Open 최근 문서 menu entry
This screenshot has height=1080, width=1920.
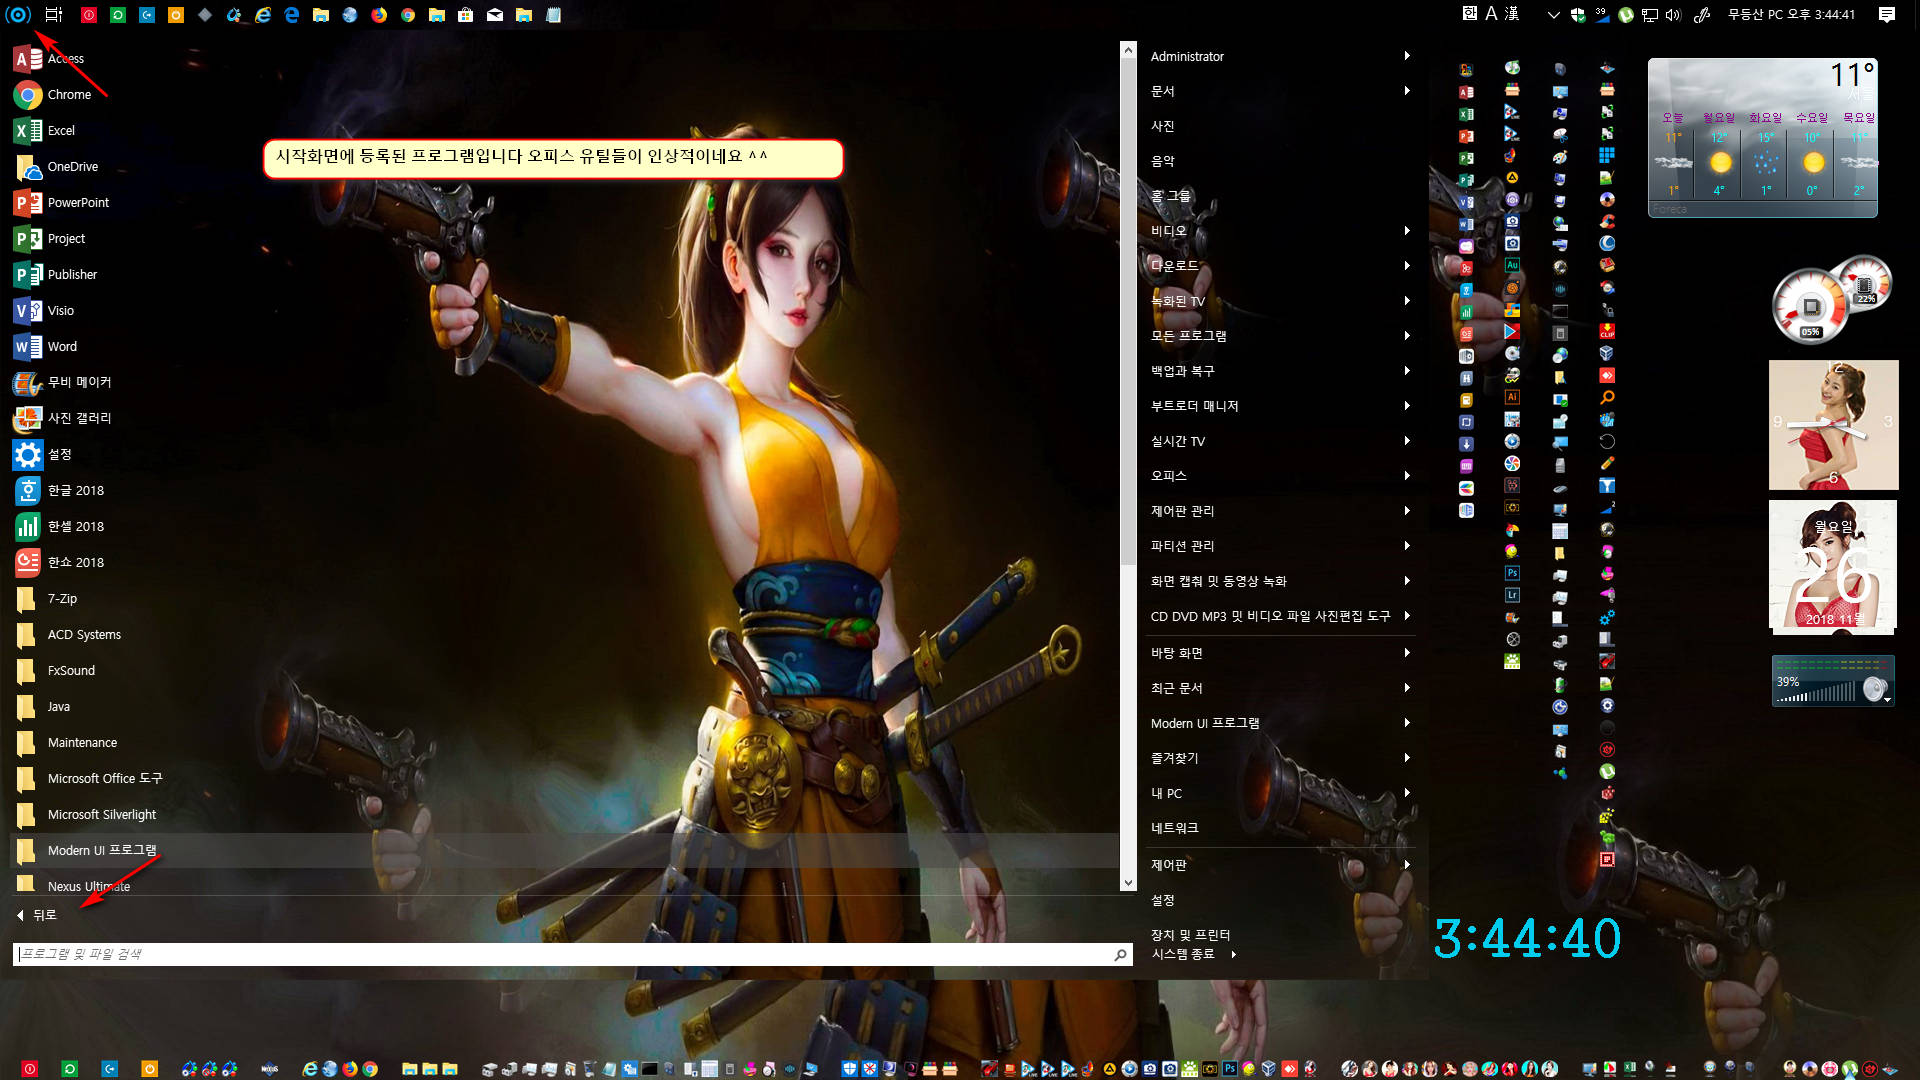(x=1280, y=688)
